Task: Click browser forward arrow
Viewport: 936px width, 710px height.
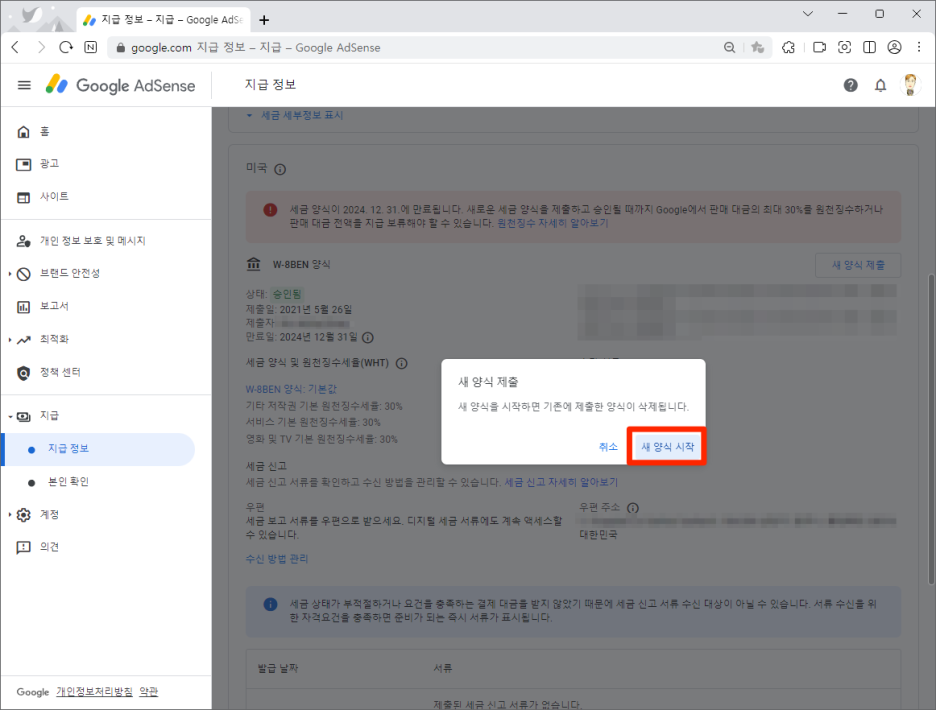Action: [41, 47]
